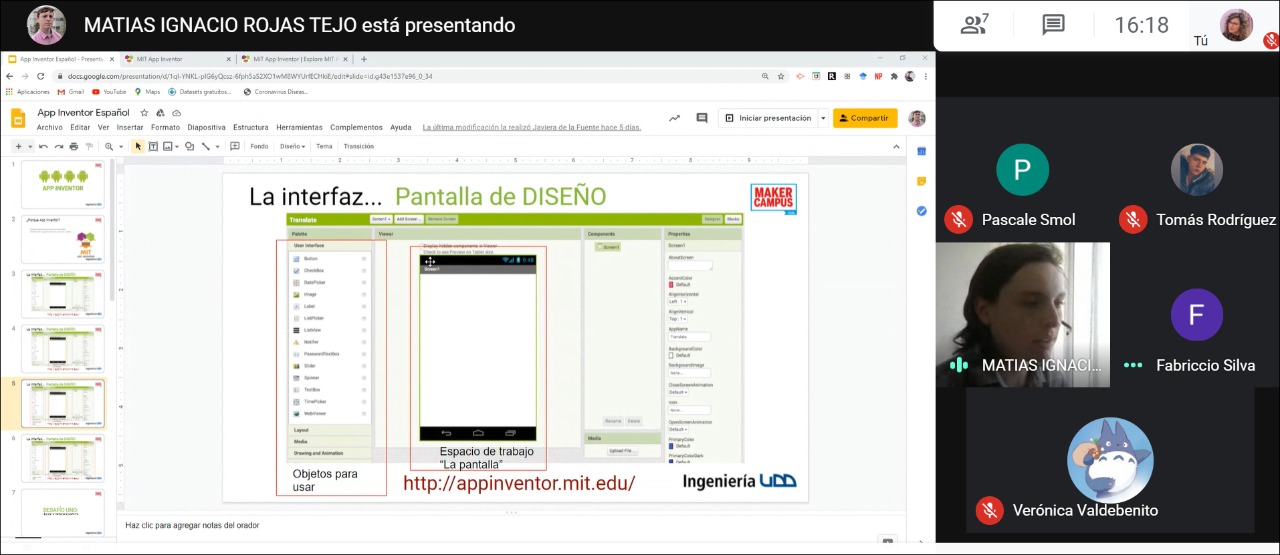
Task: Open the activity dashboard trend icon
Action: (674, 118)
